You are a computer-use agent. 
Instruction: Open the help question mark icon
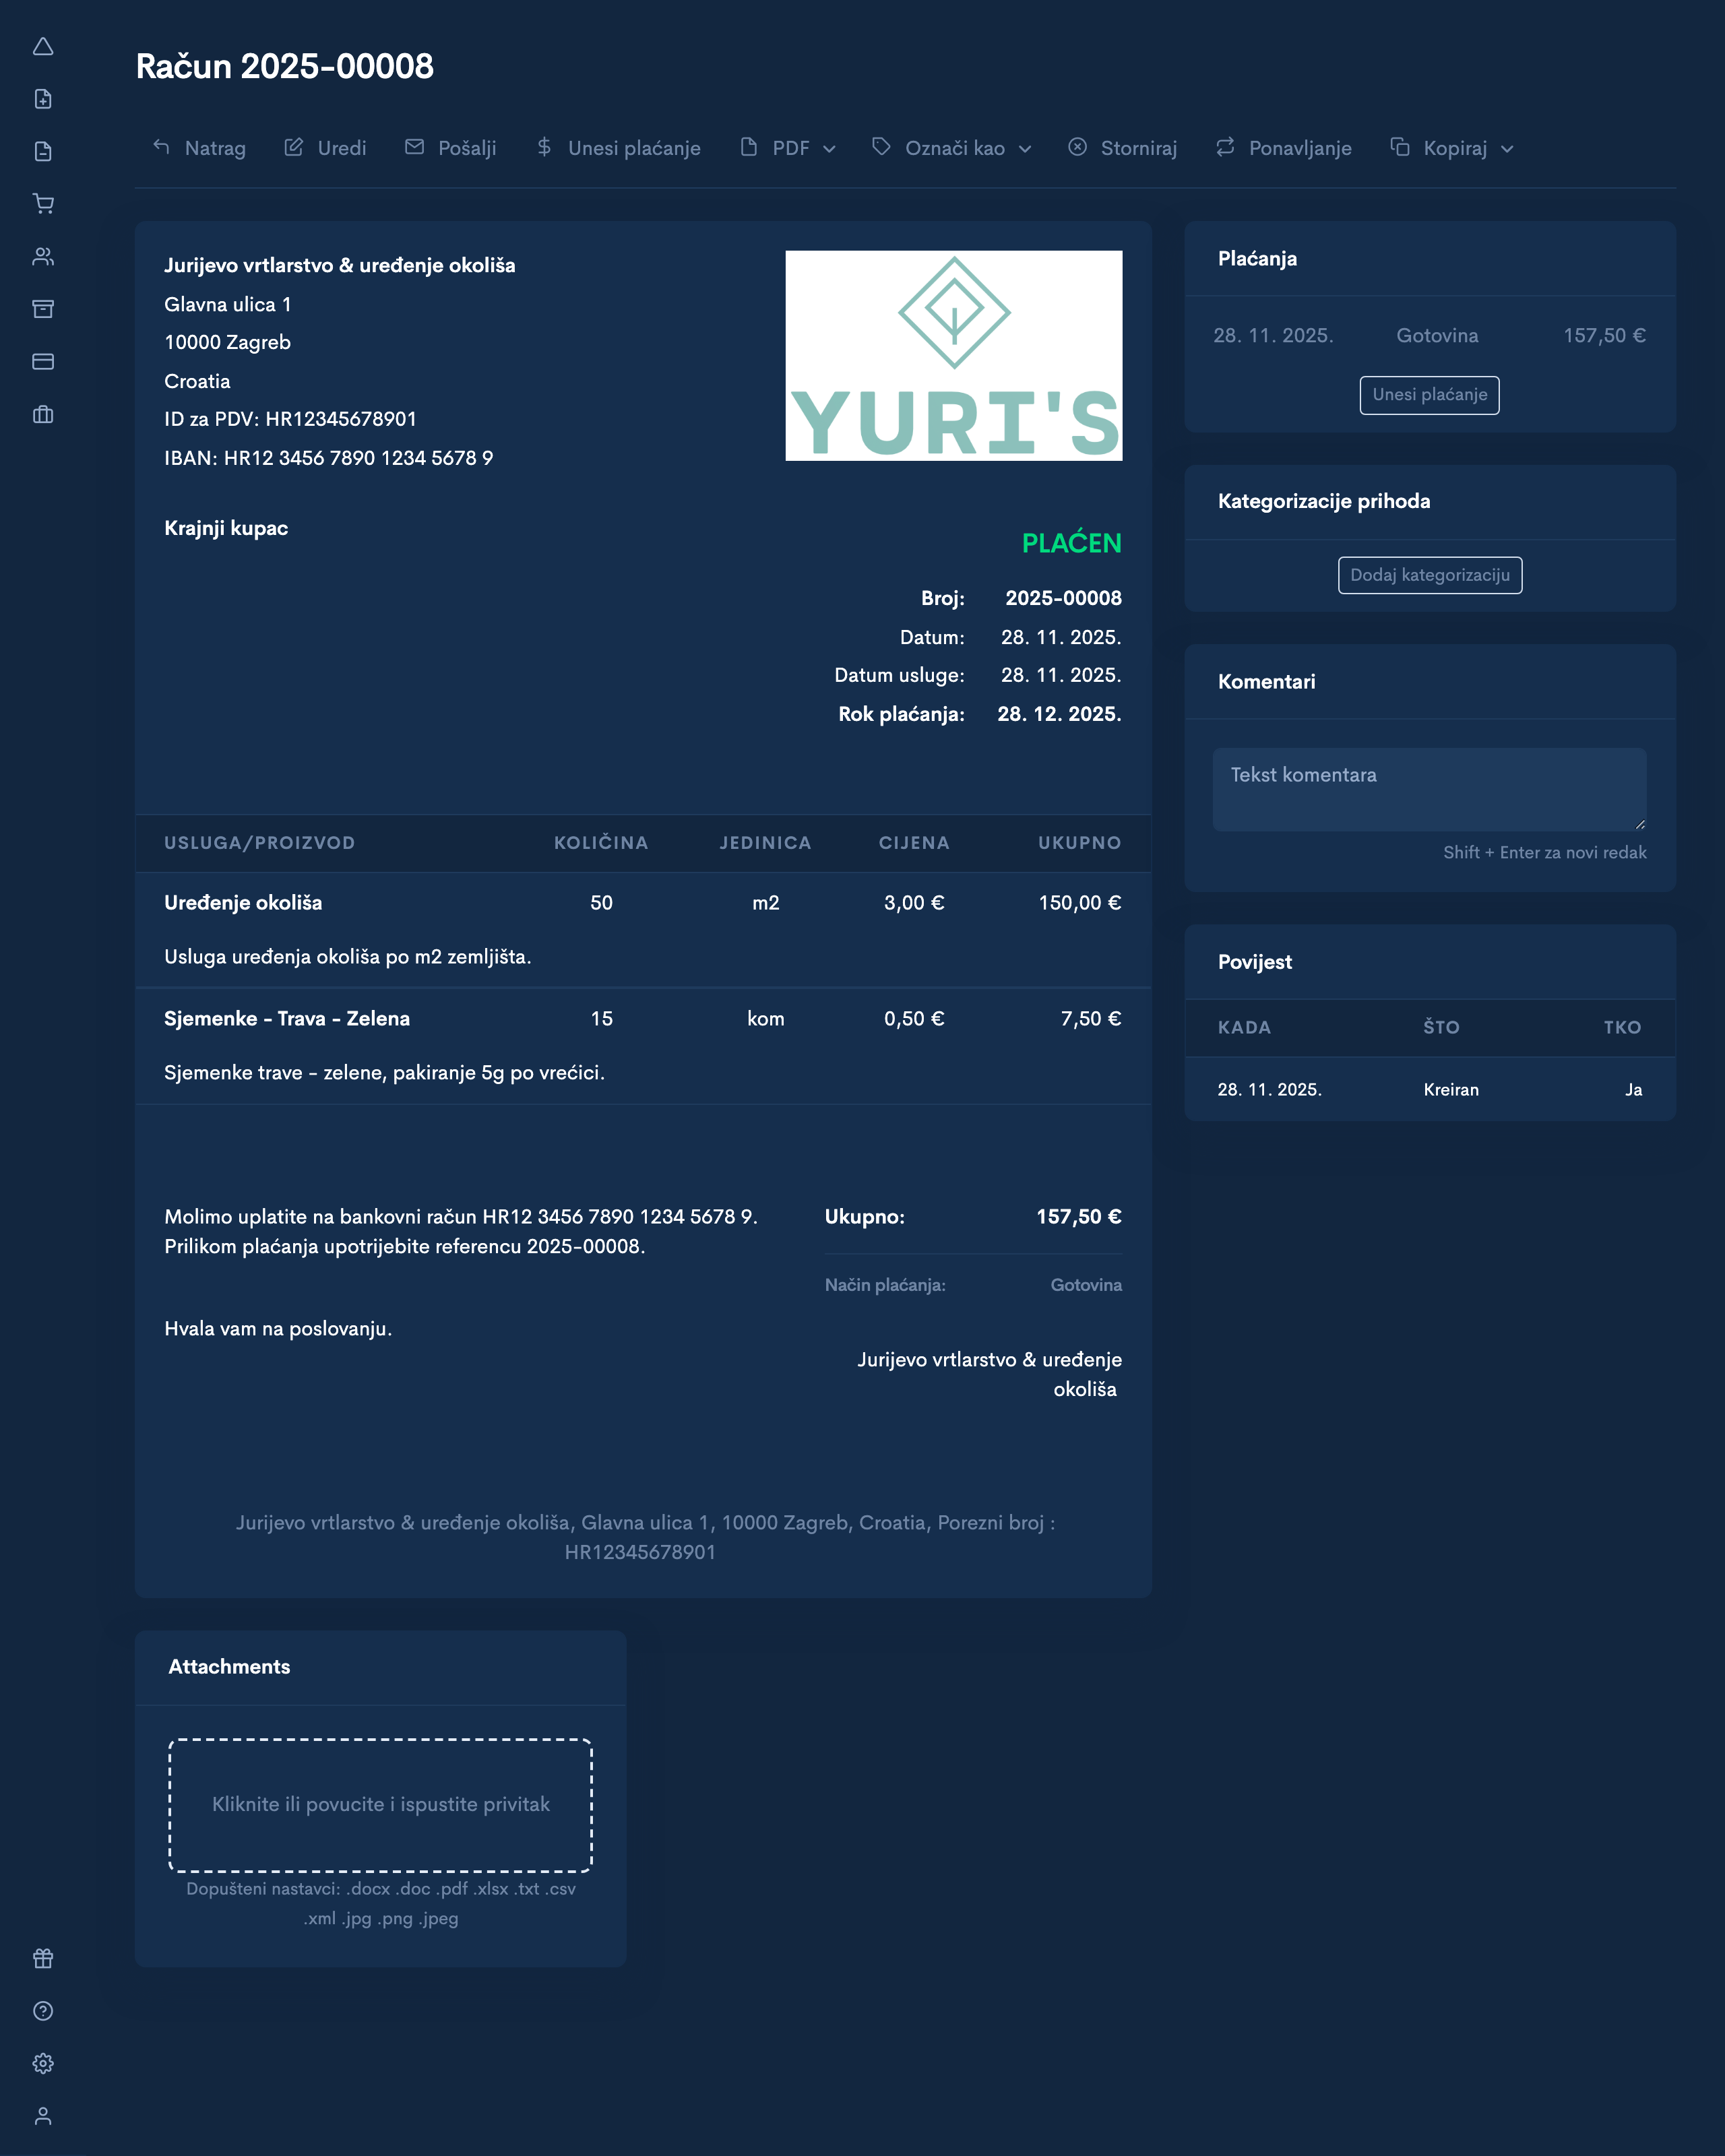coord(43,2011)
